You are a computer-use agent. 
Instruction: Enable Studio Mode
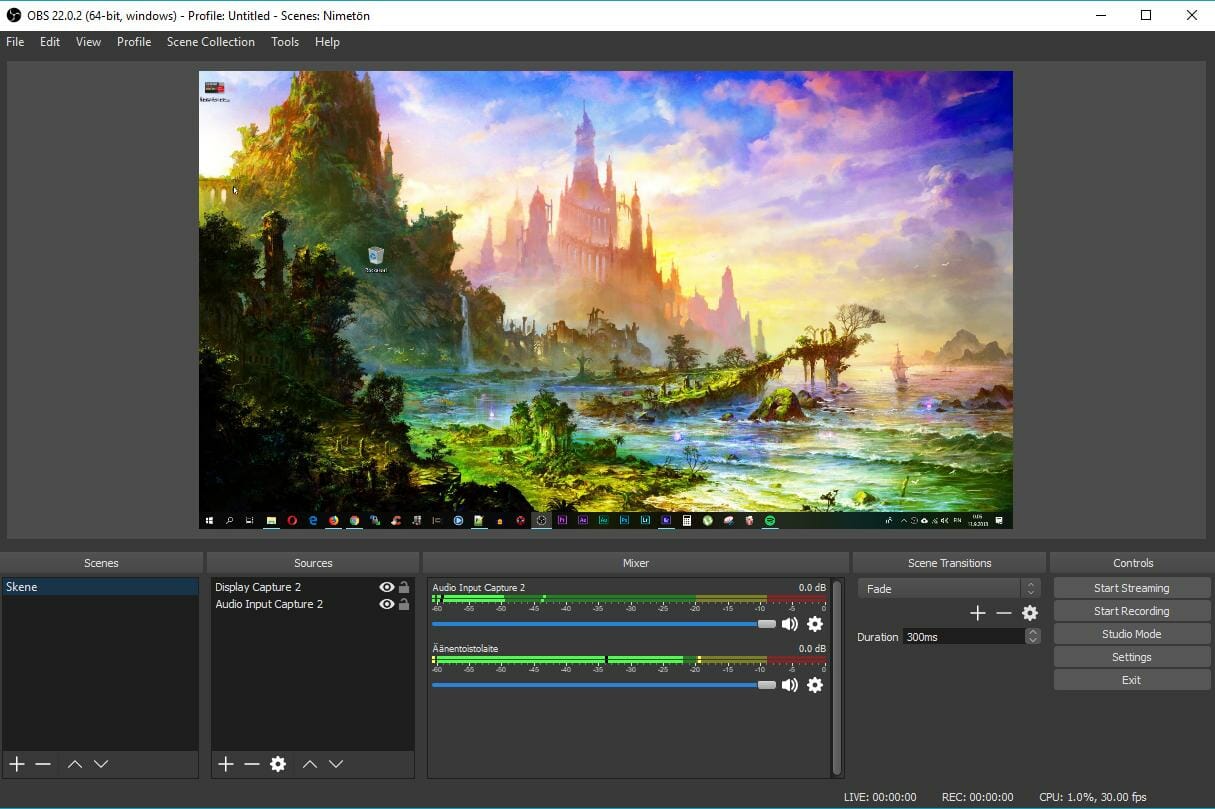pos(1131,633)
